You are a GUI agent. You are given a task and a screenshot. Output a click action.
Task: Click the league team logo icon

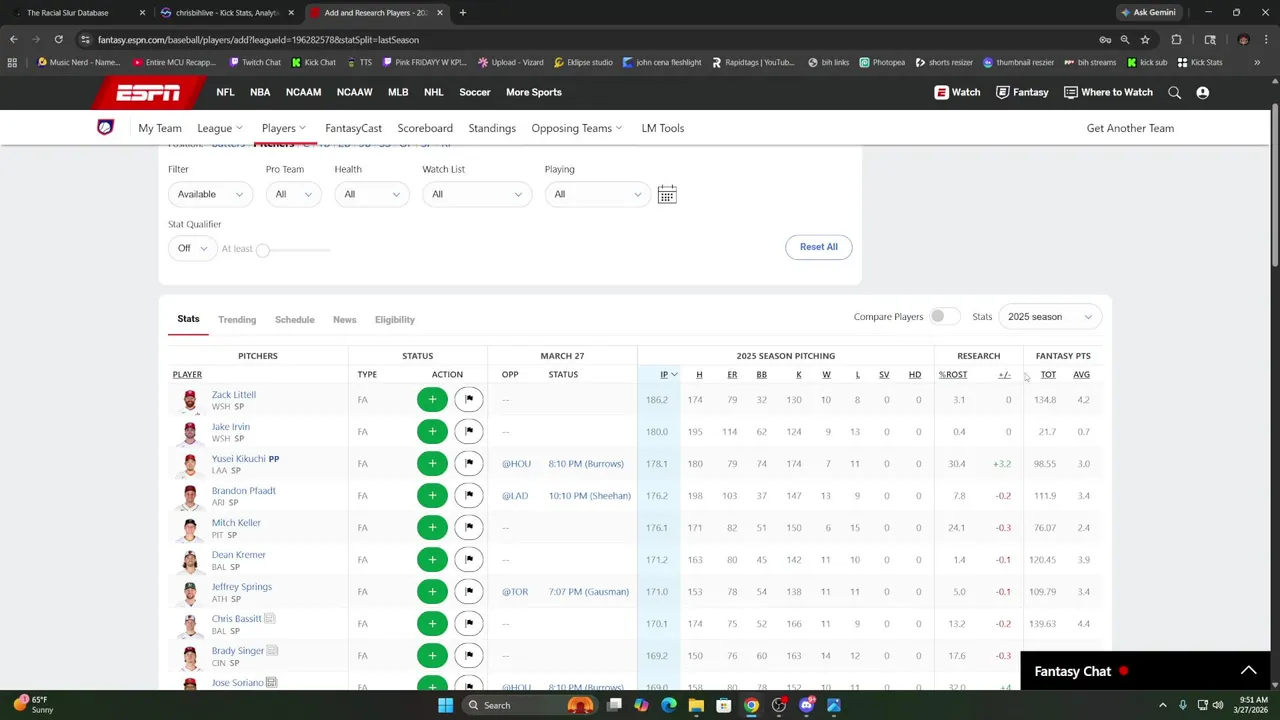click(105, 128)
